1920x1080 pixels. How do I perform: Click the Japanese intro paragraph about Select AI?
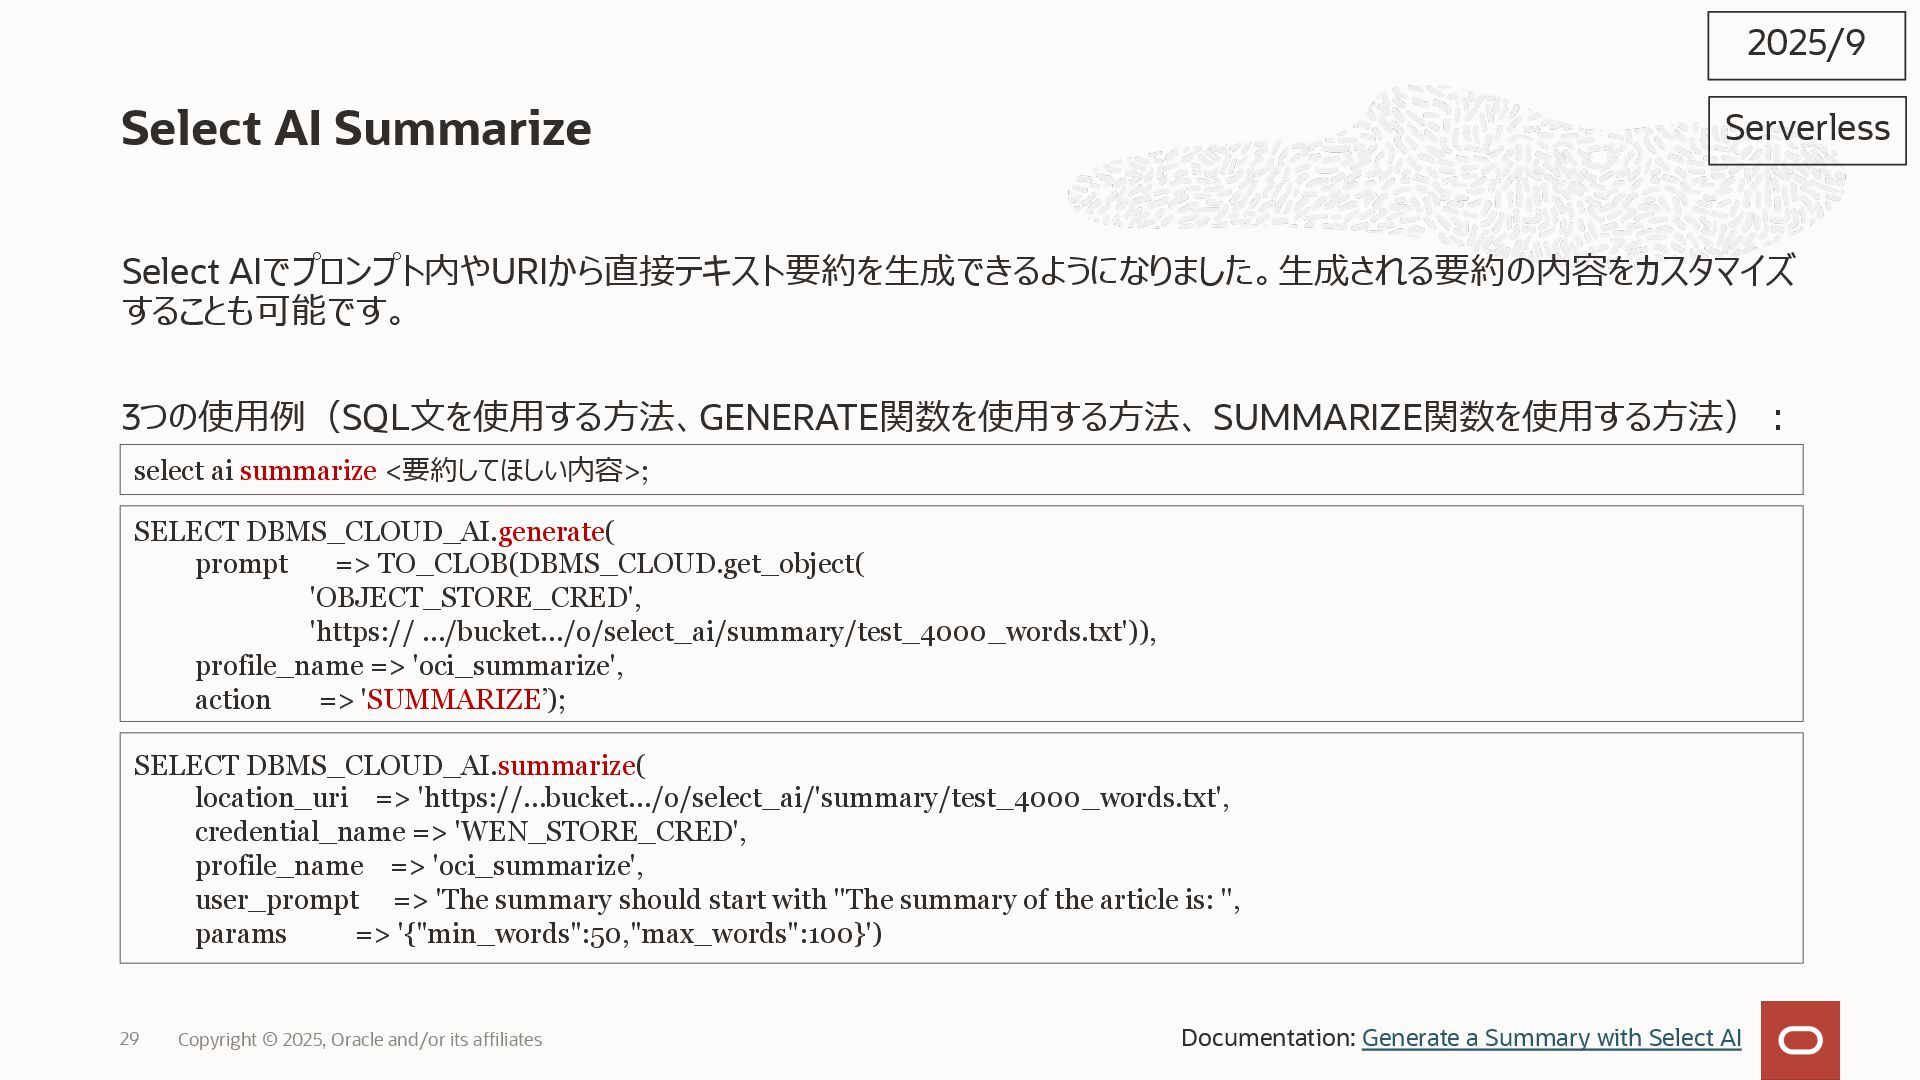[958, 290]
